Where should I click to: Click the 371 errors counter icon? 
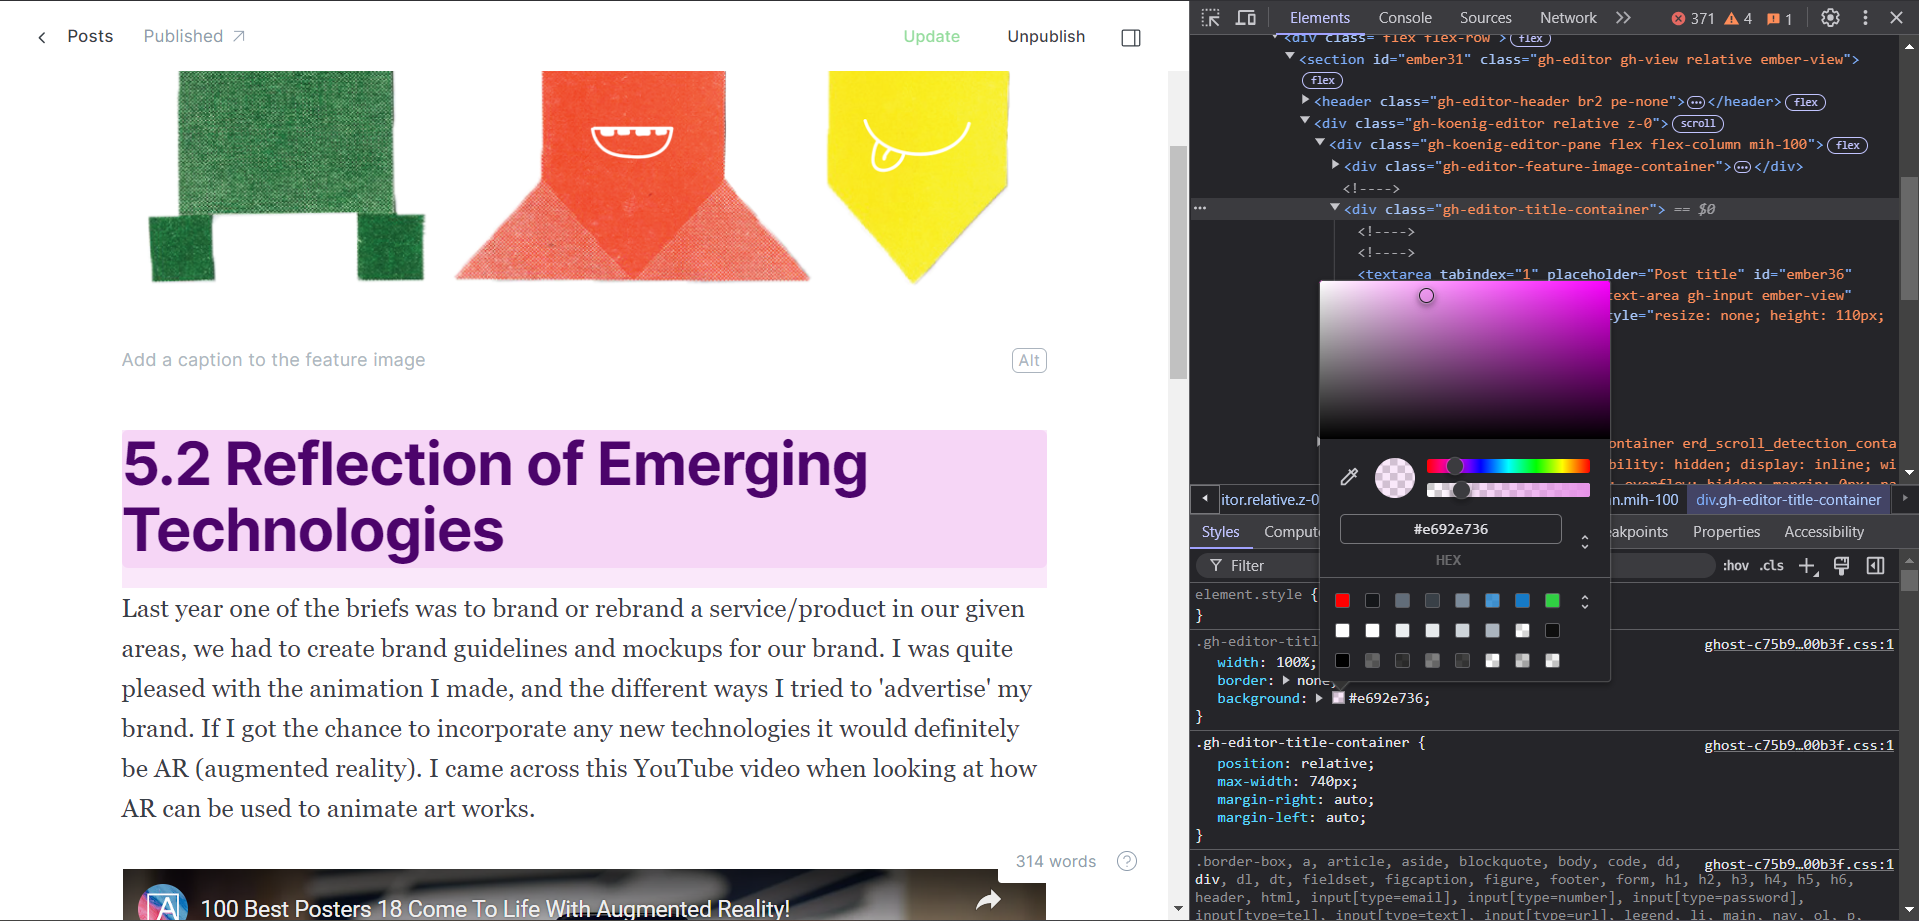click(x=1693, y=18)
